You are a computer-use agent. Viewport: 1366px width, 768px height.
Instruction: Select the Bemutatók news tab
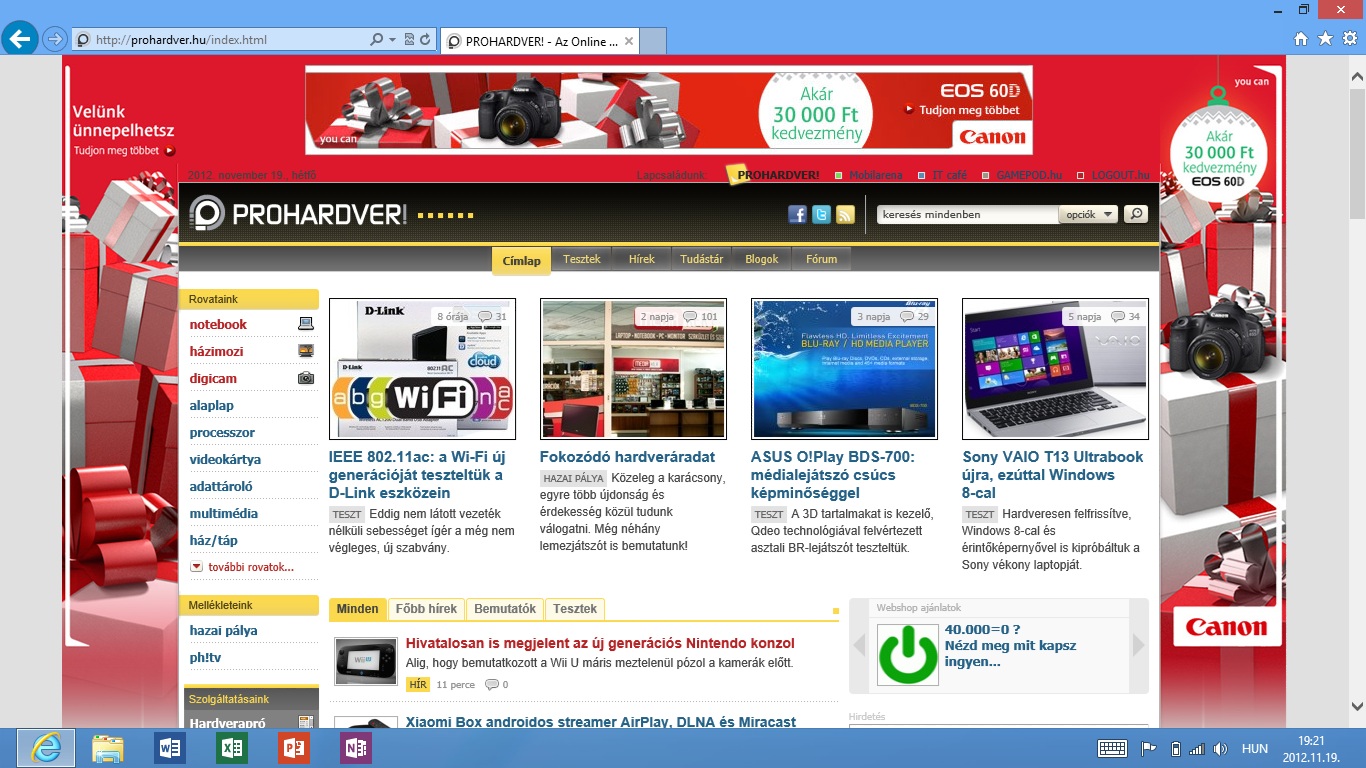click(x=505, y=609)
